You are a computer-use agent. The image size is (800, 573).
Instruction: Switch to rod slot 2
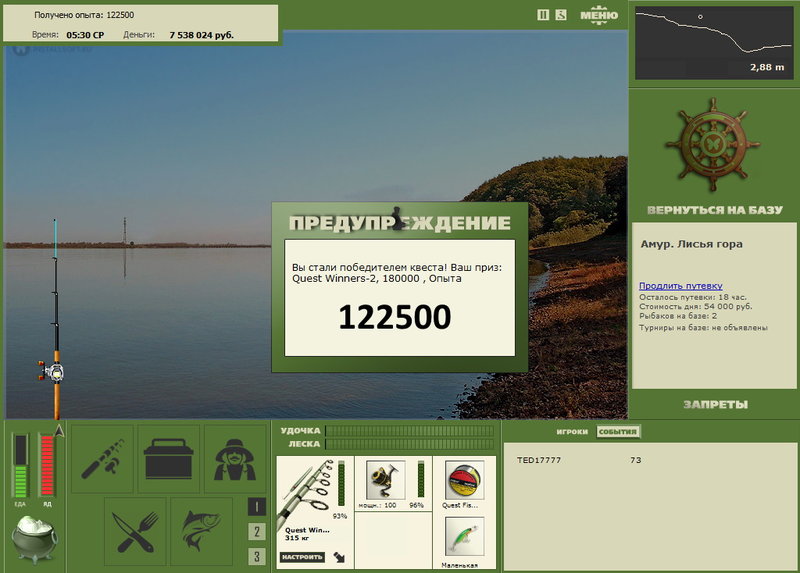click(x=257, y=532)
